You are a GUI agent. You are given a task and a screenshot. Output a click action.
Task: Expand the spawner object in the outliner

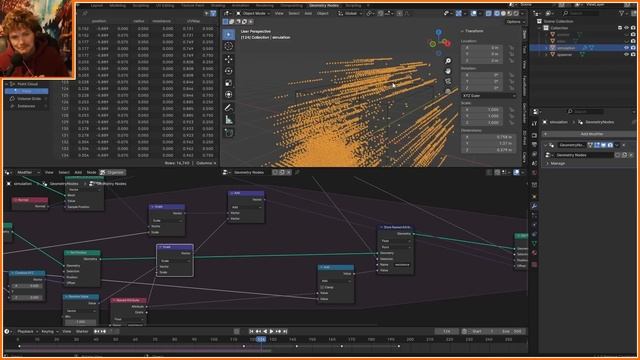point(547,54)
